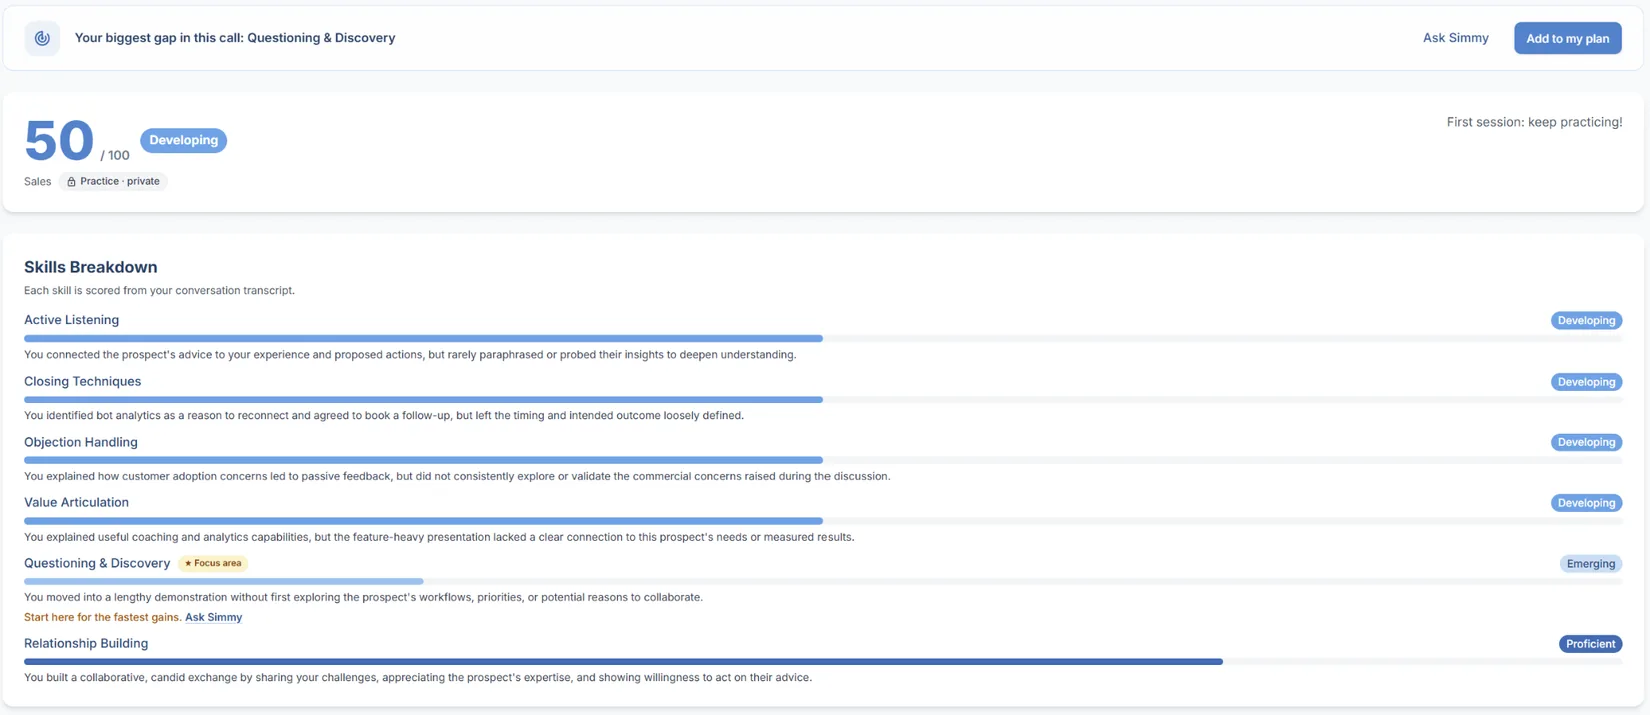Click Developing badge for Objection Handling
The height and width of the screenshot is (715, 1650).
(x=1586, y=442)
